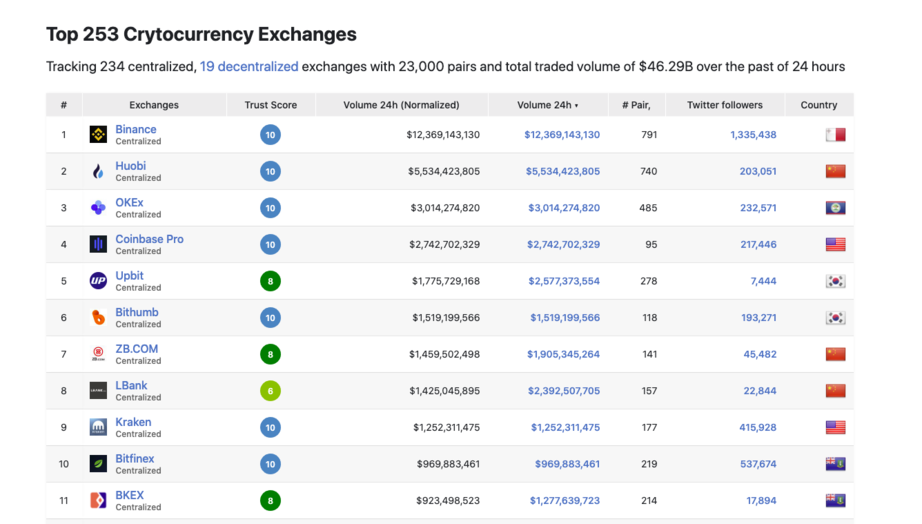Click the Bithumb logo icon
This screenshot has height=524, width=922.
coord(98,318)
